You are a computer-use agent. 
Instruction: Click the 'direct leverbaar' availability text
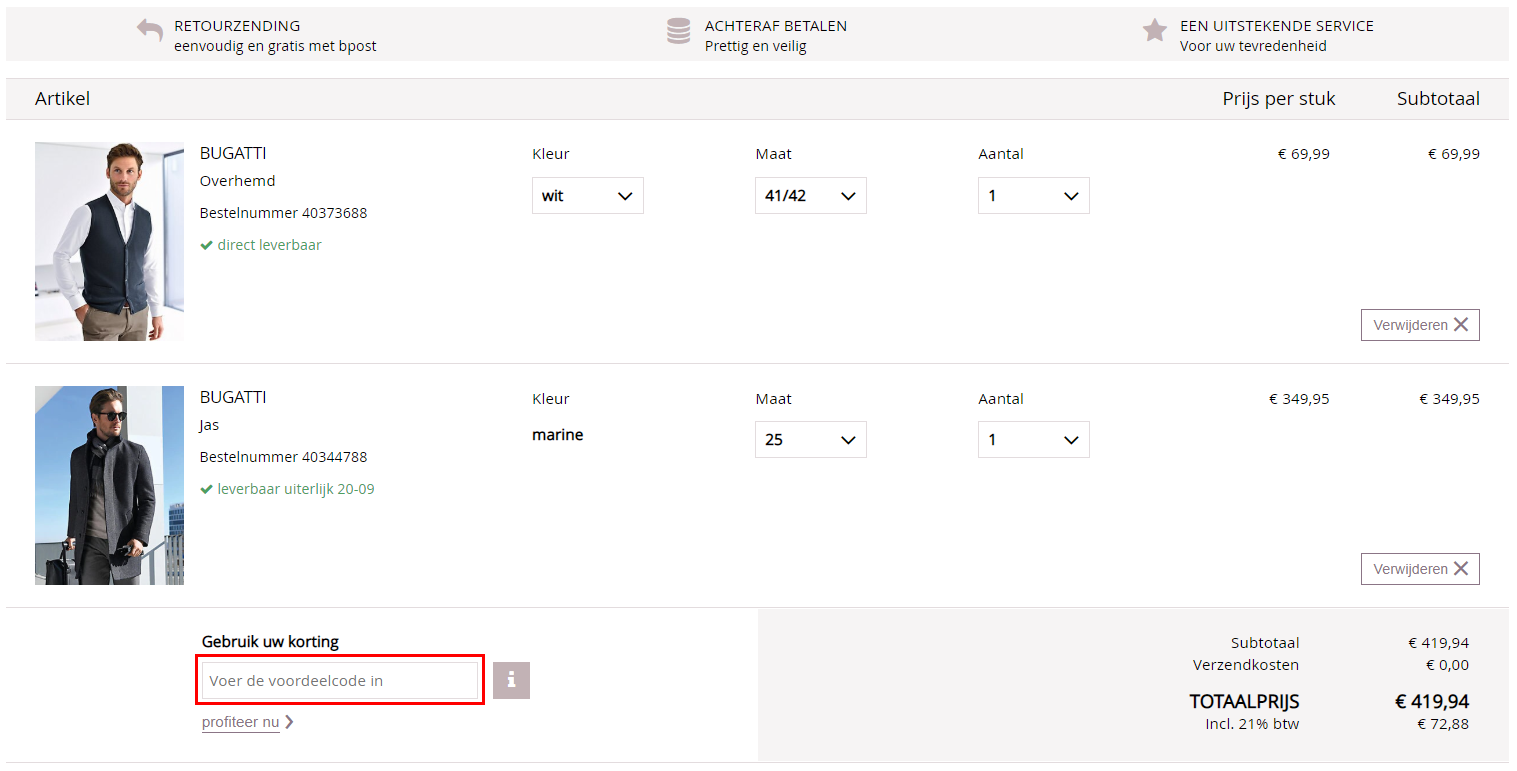pos(270,245)
